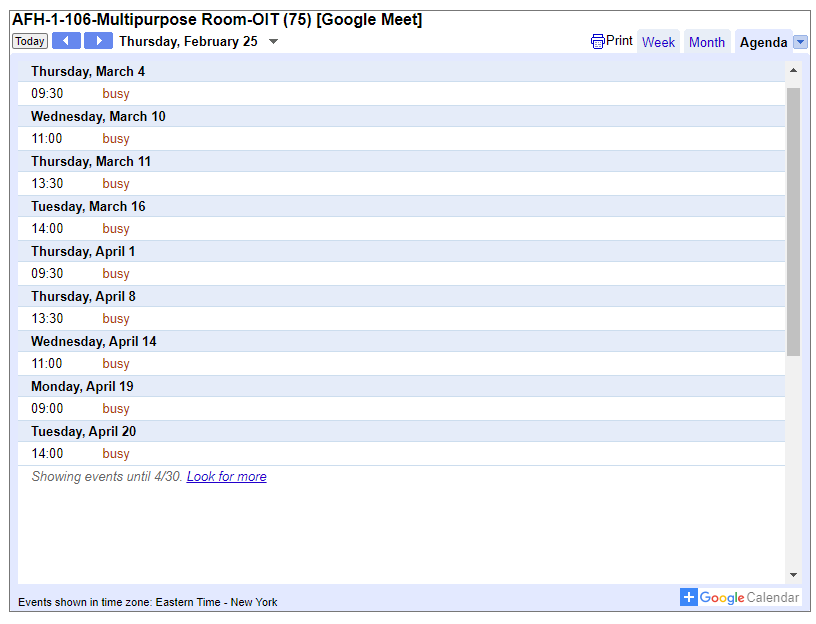Click the agenda vertical scrollbar thumb
This screenshot has height=624, width=816.
point(793,222)
